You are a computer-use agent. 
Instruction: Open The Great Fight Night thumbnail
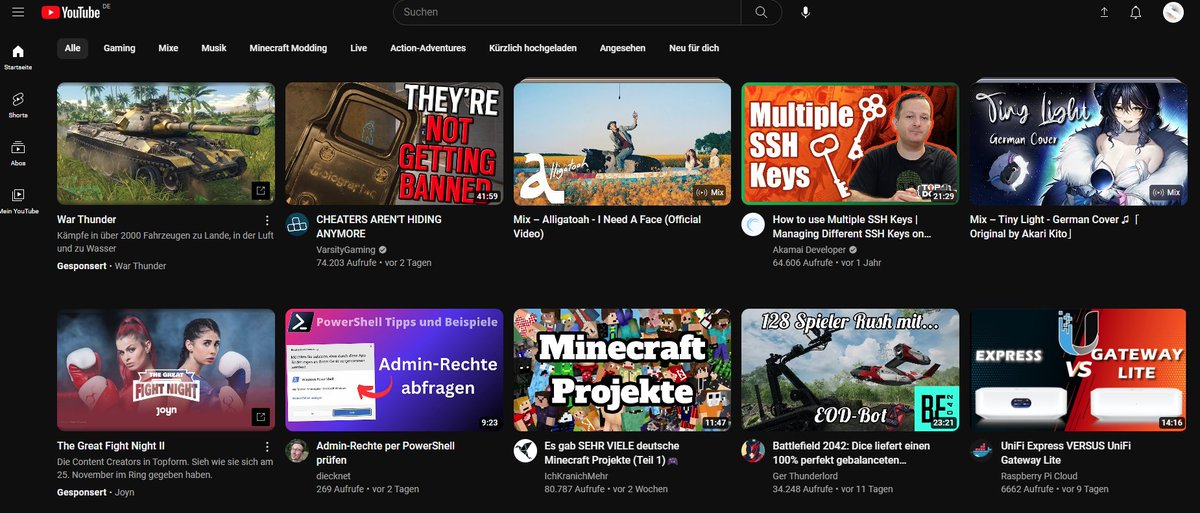coord(166,370)
